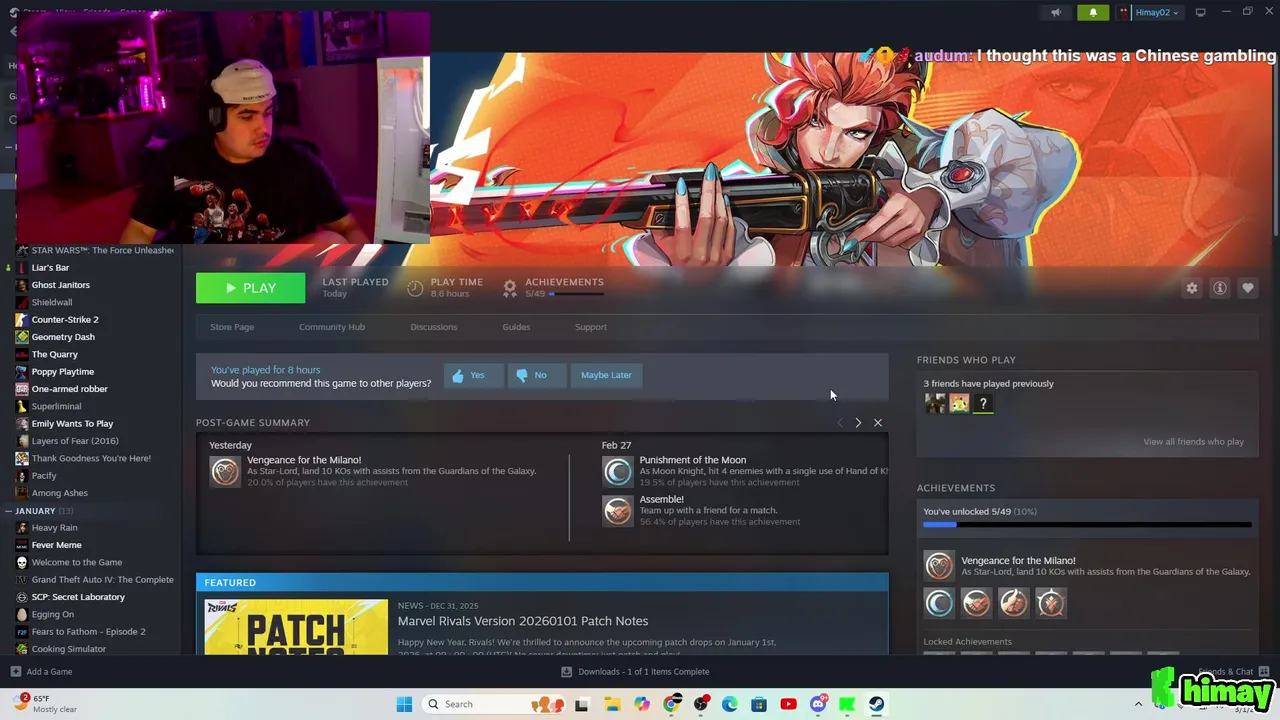This screenshot has width=1280, height=720.
Task: Click fist achievement badge in row
Action: tap(1013, 603)
